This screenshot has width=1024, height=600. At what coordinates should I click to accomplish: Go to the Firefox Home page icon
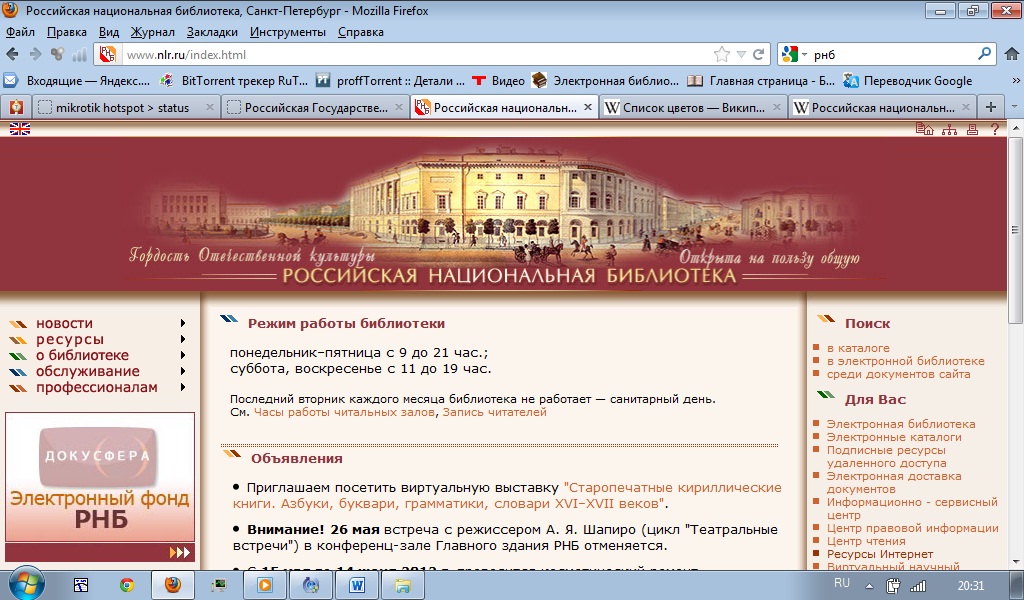tap(1011, 55)
